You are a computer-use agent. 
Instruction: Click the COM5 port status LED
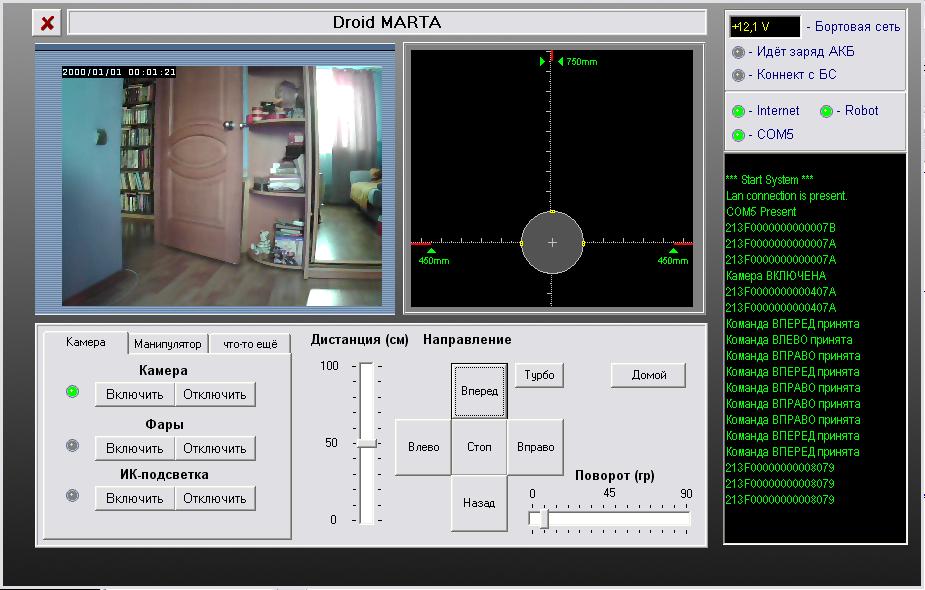pos(739,135)
